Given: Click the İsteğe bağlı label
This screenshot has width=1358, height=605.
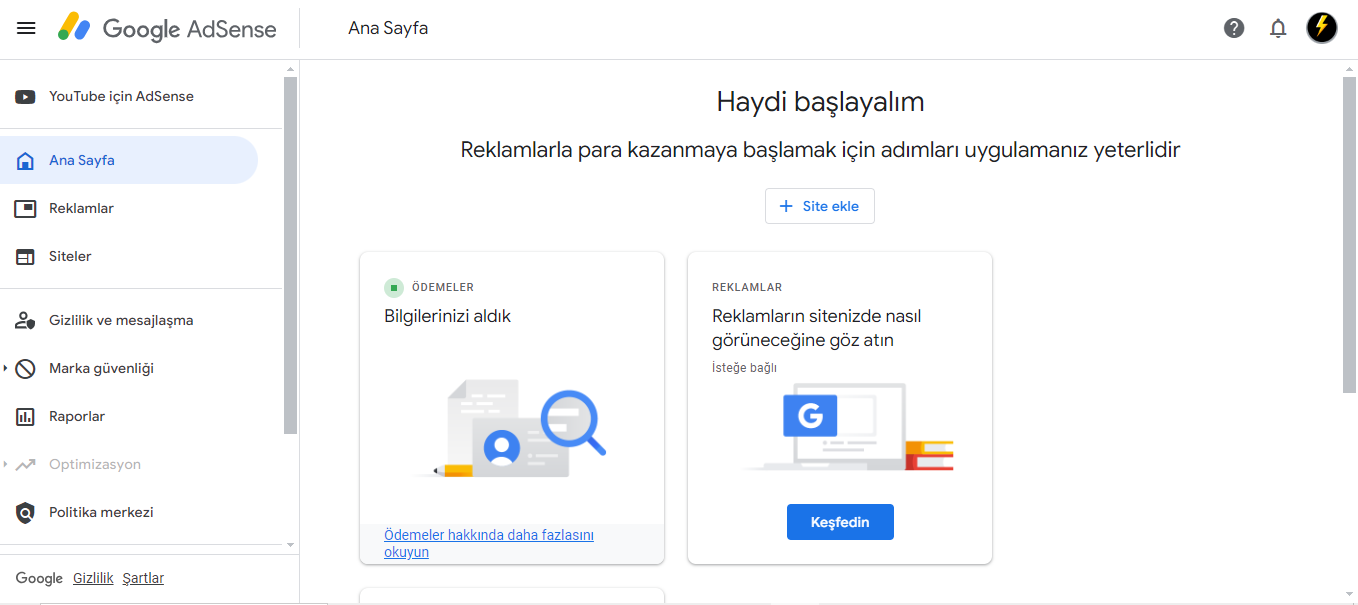Looking at the screenshot, I should pyautogui.click(x=744, y=367).
